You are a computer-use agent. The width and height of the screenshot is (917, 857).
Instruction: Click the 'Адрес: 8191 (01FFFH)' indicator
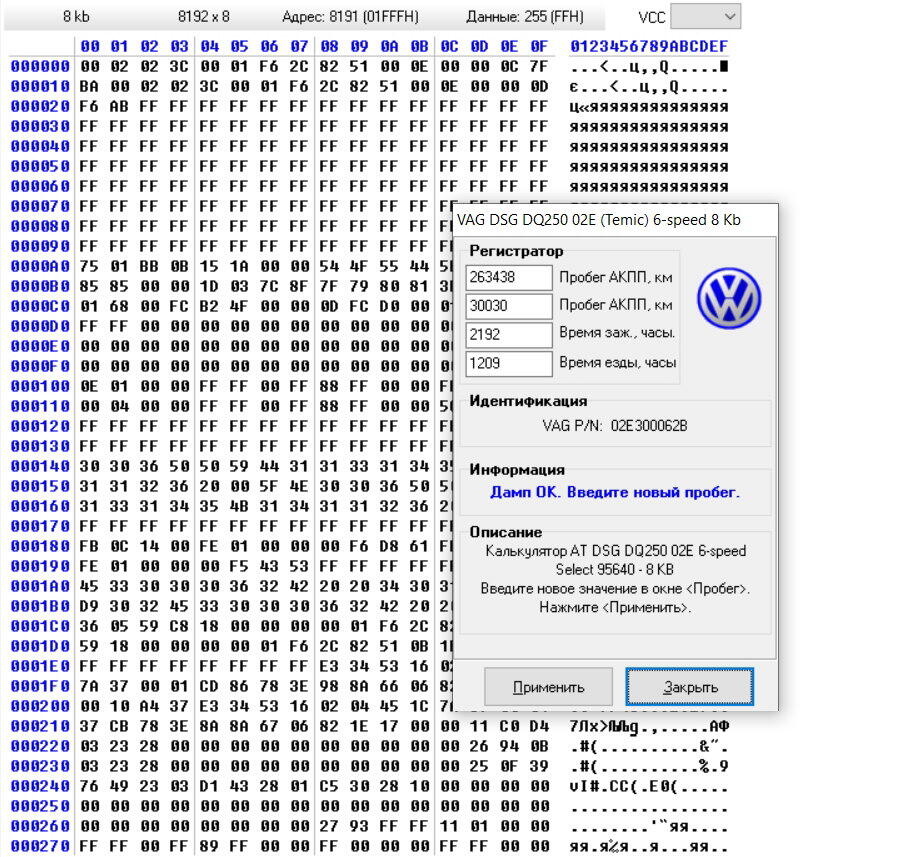[350, 16]
